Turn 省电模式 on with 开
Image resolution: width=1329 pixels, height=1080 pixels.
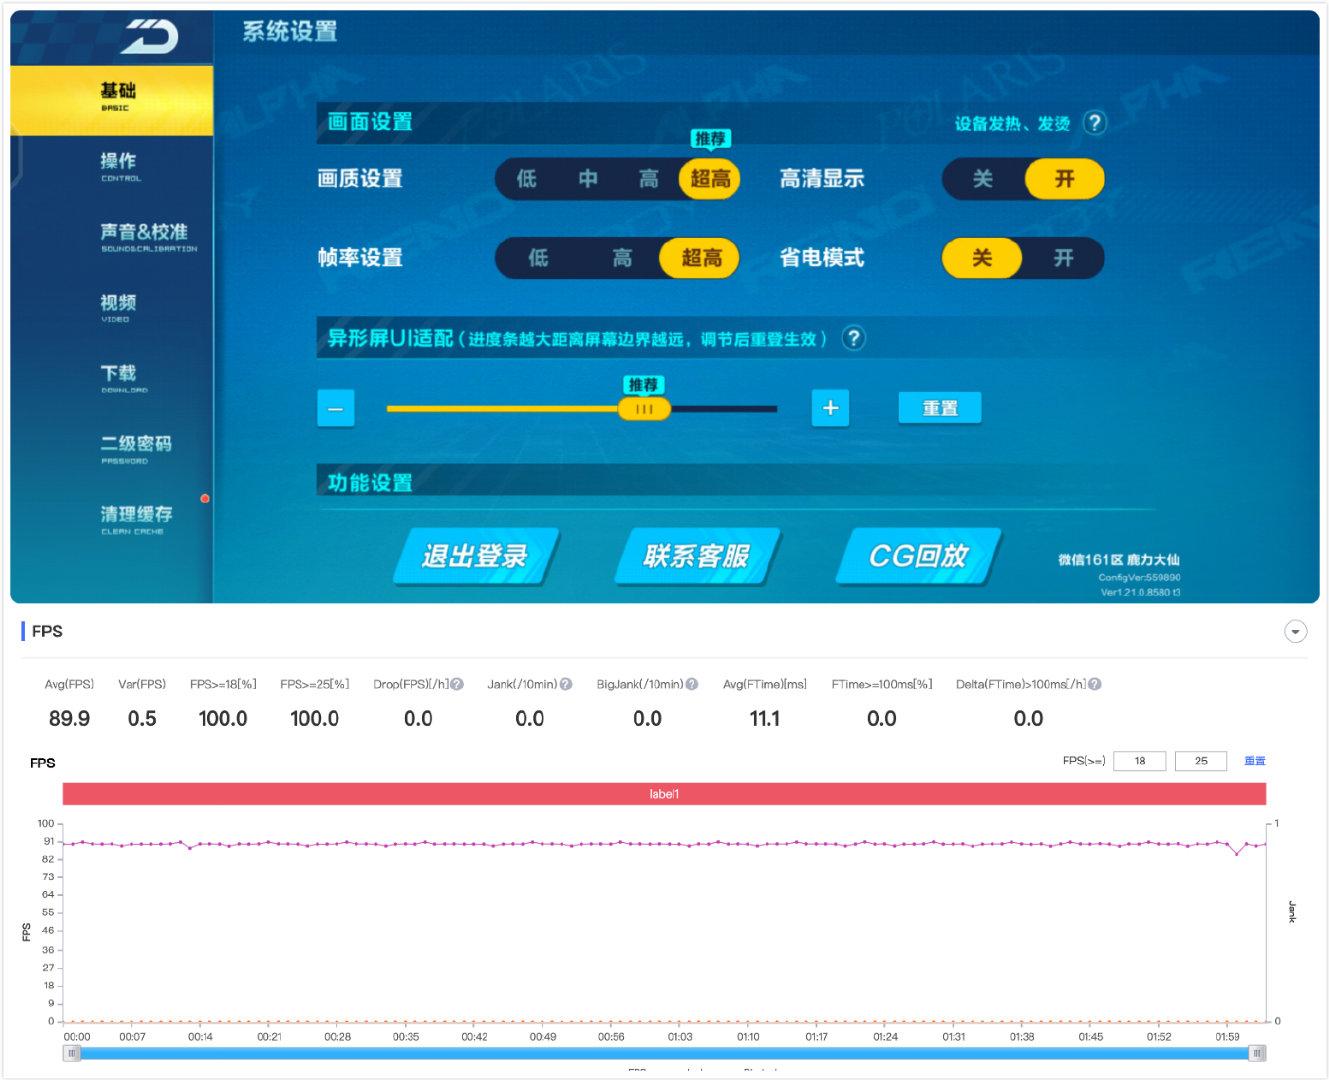[1063, 258]
